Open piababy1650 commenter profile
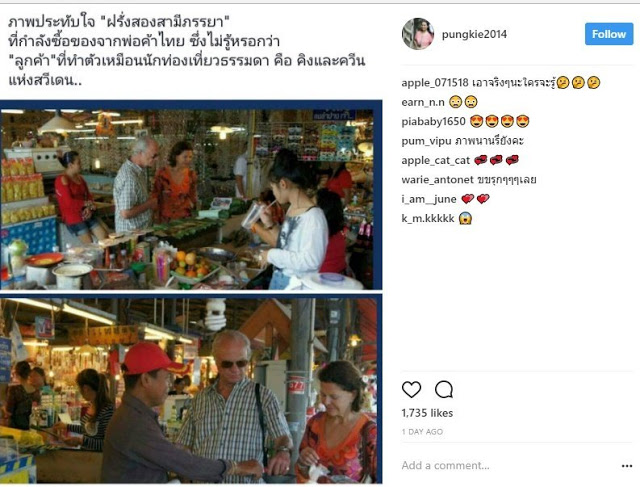The image size is (640, 487). (x=433, y=122)
